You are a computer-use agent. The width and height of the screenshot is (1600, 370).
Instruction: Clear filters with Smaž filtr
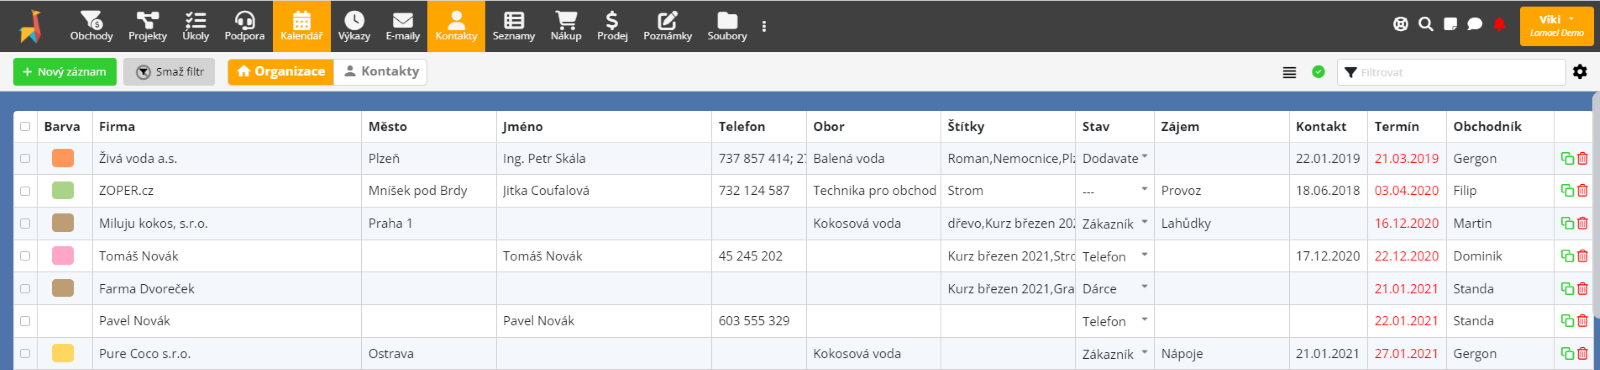click(x=169, y=72)
